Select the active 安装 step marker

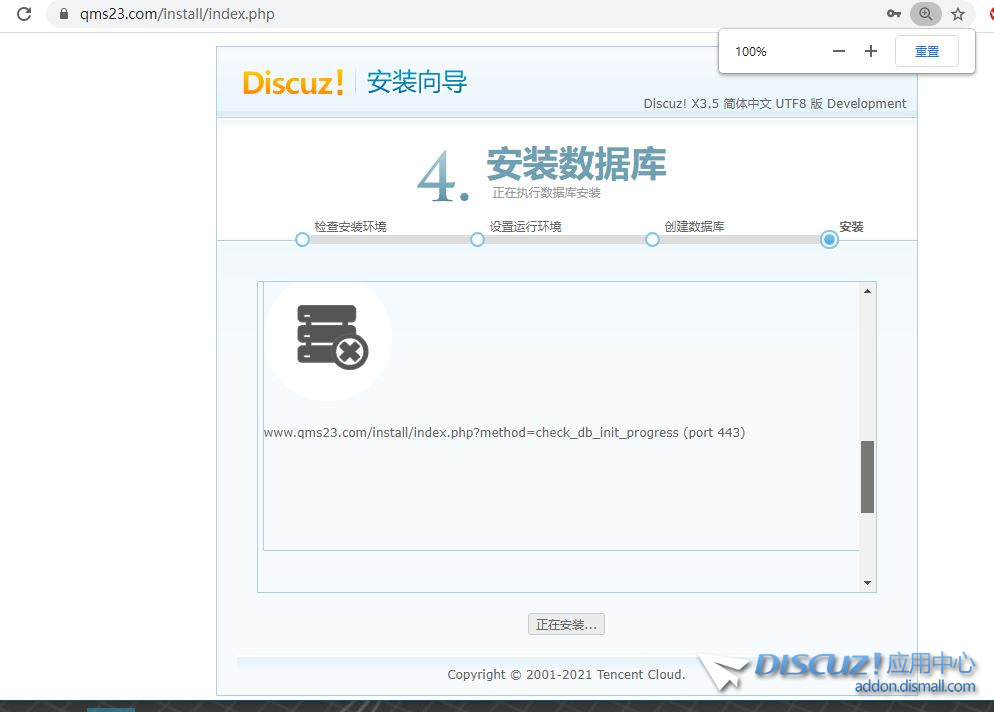pyautogui.click(x=829, y=240)
